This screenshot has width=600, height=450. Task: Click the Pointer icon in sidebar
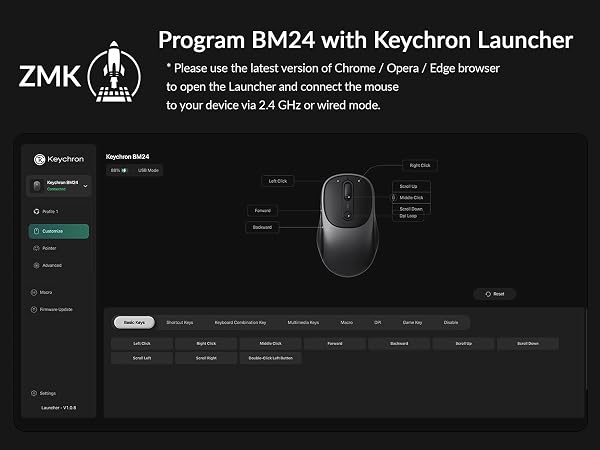pyautogui.click(x=36, y=248)
